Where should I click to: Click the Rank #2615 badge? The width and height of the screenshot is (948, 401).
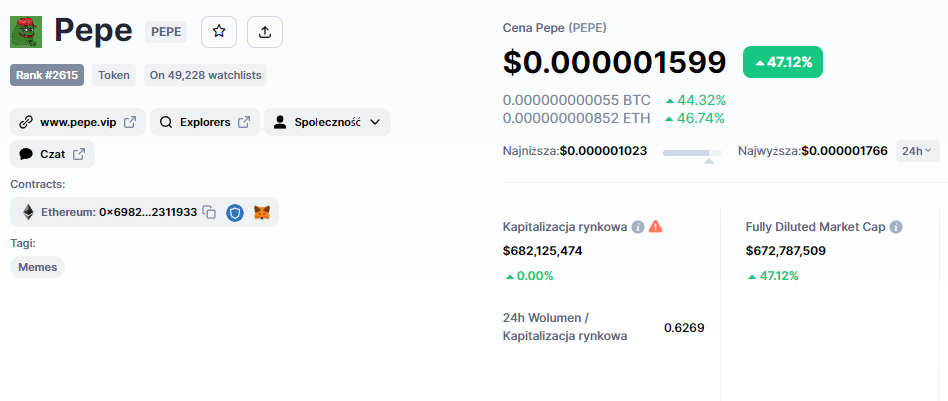click(48, 75)
